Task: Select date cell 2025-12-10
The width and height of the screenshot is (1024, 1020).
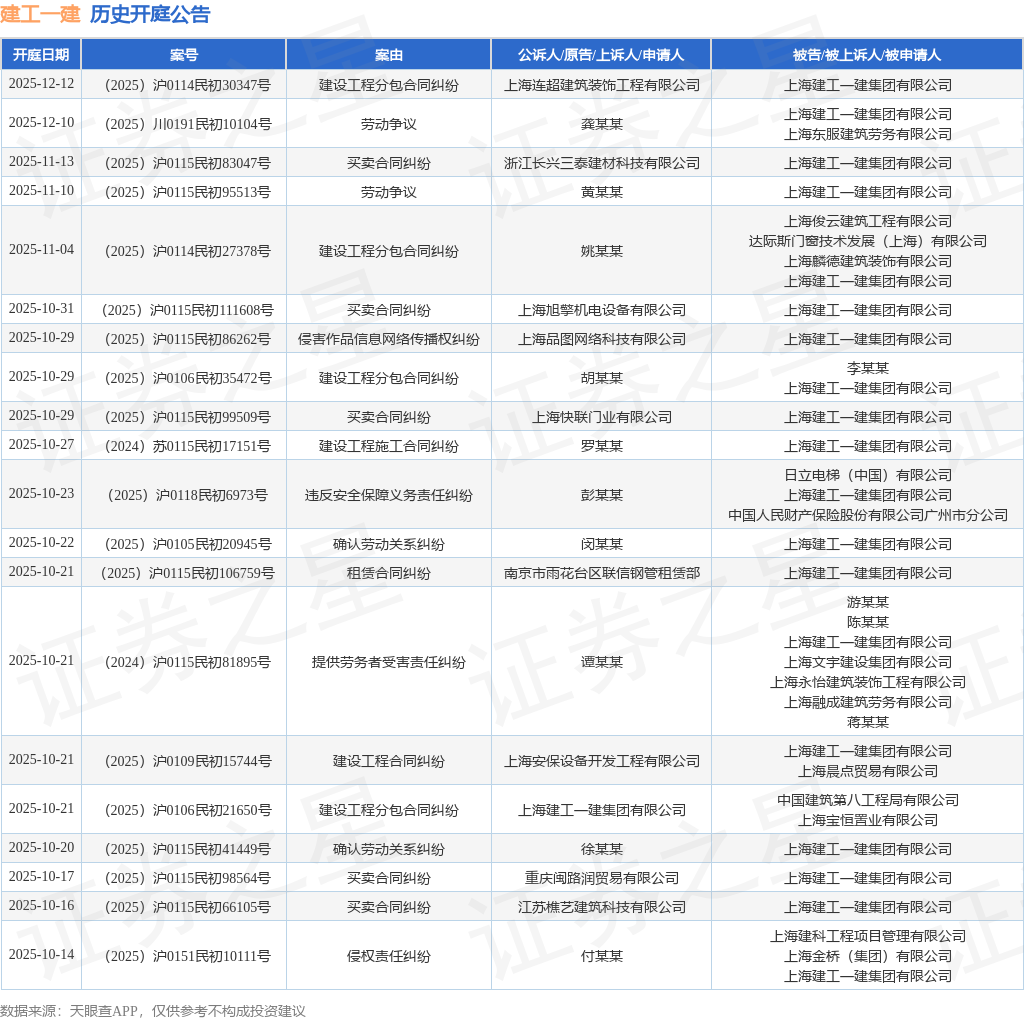Action: pos(41,123)
